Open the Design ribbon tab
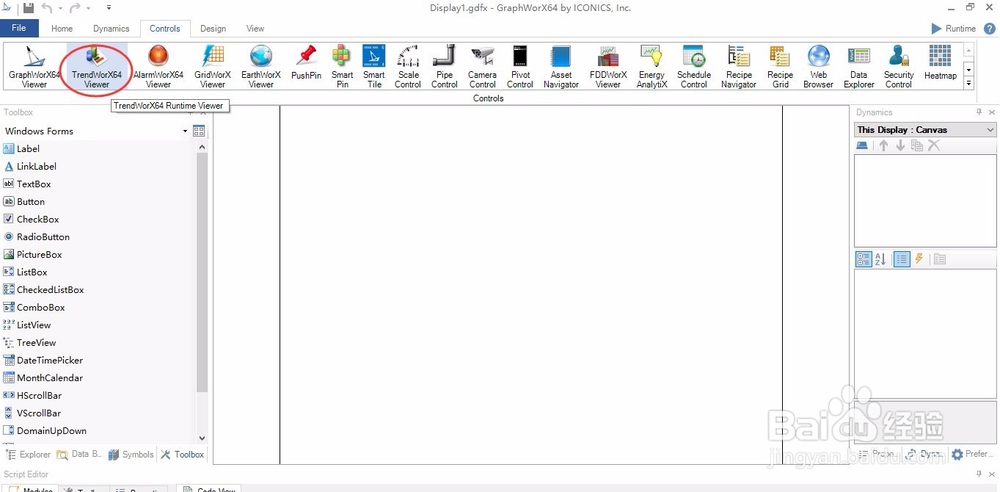Screen dimensions: 1000x492 pyautogui.click(x=213, y=28)
